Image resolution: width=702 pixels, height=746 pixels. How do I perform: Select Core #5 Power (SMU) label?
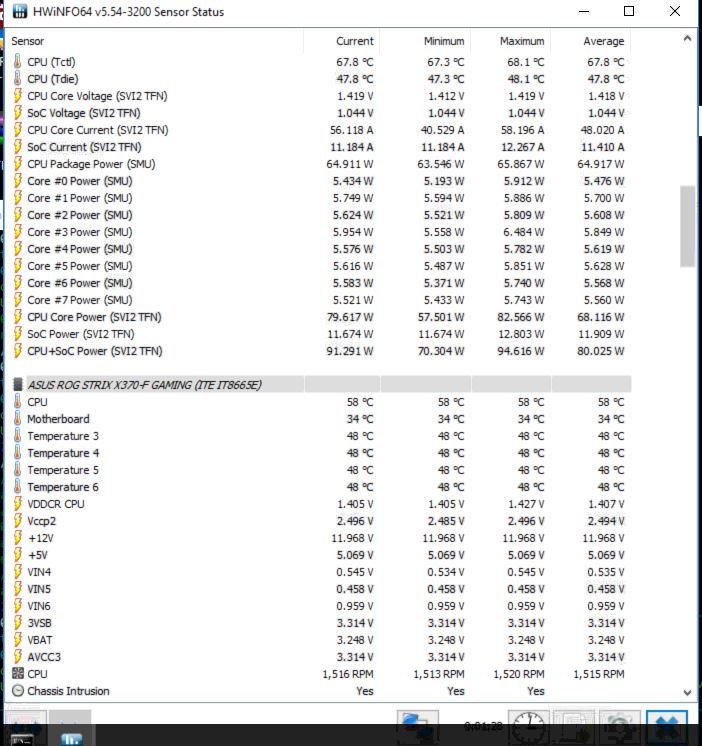point(80,266)
